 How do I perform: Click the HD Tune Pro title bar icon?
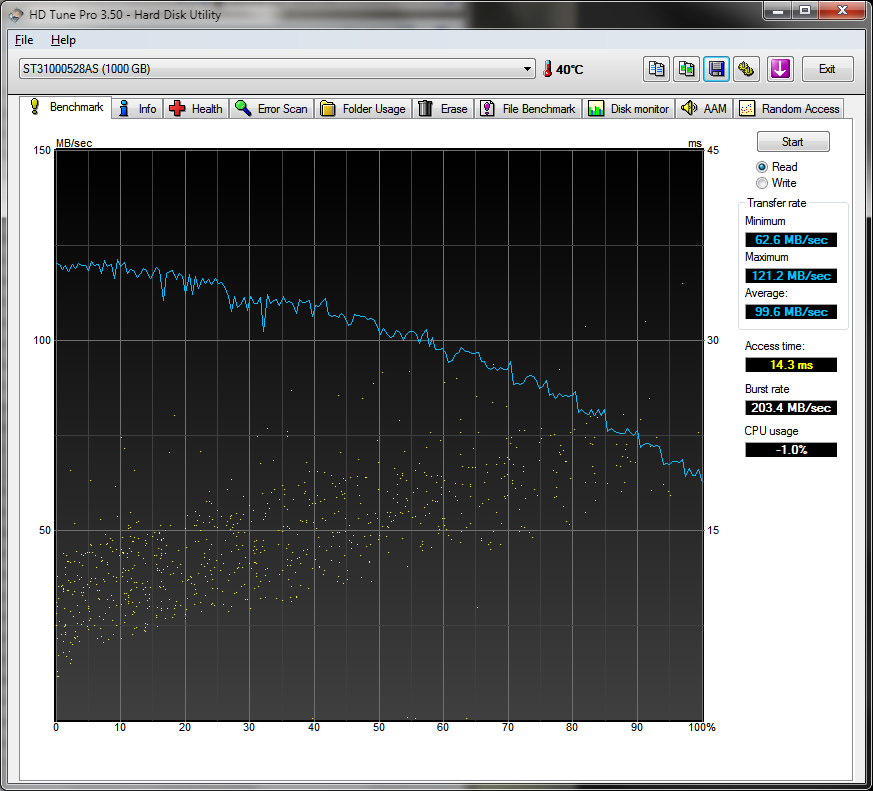(14, 13)
